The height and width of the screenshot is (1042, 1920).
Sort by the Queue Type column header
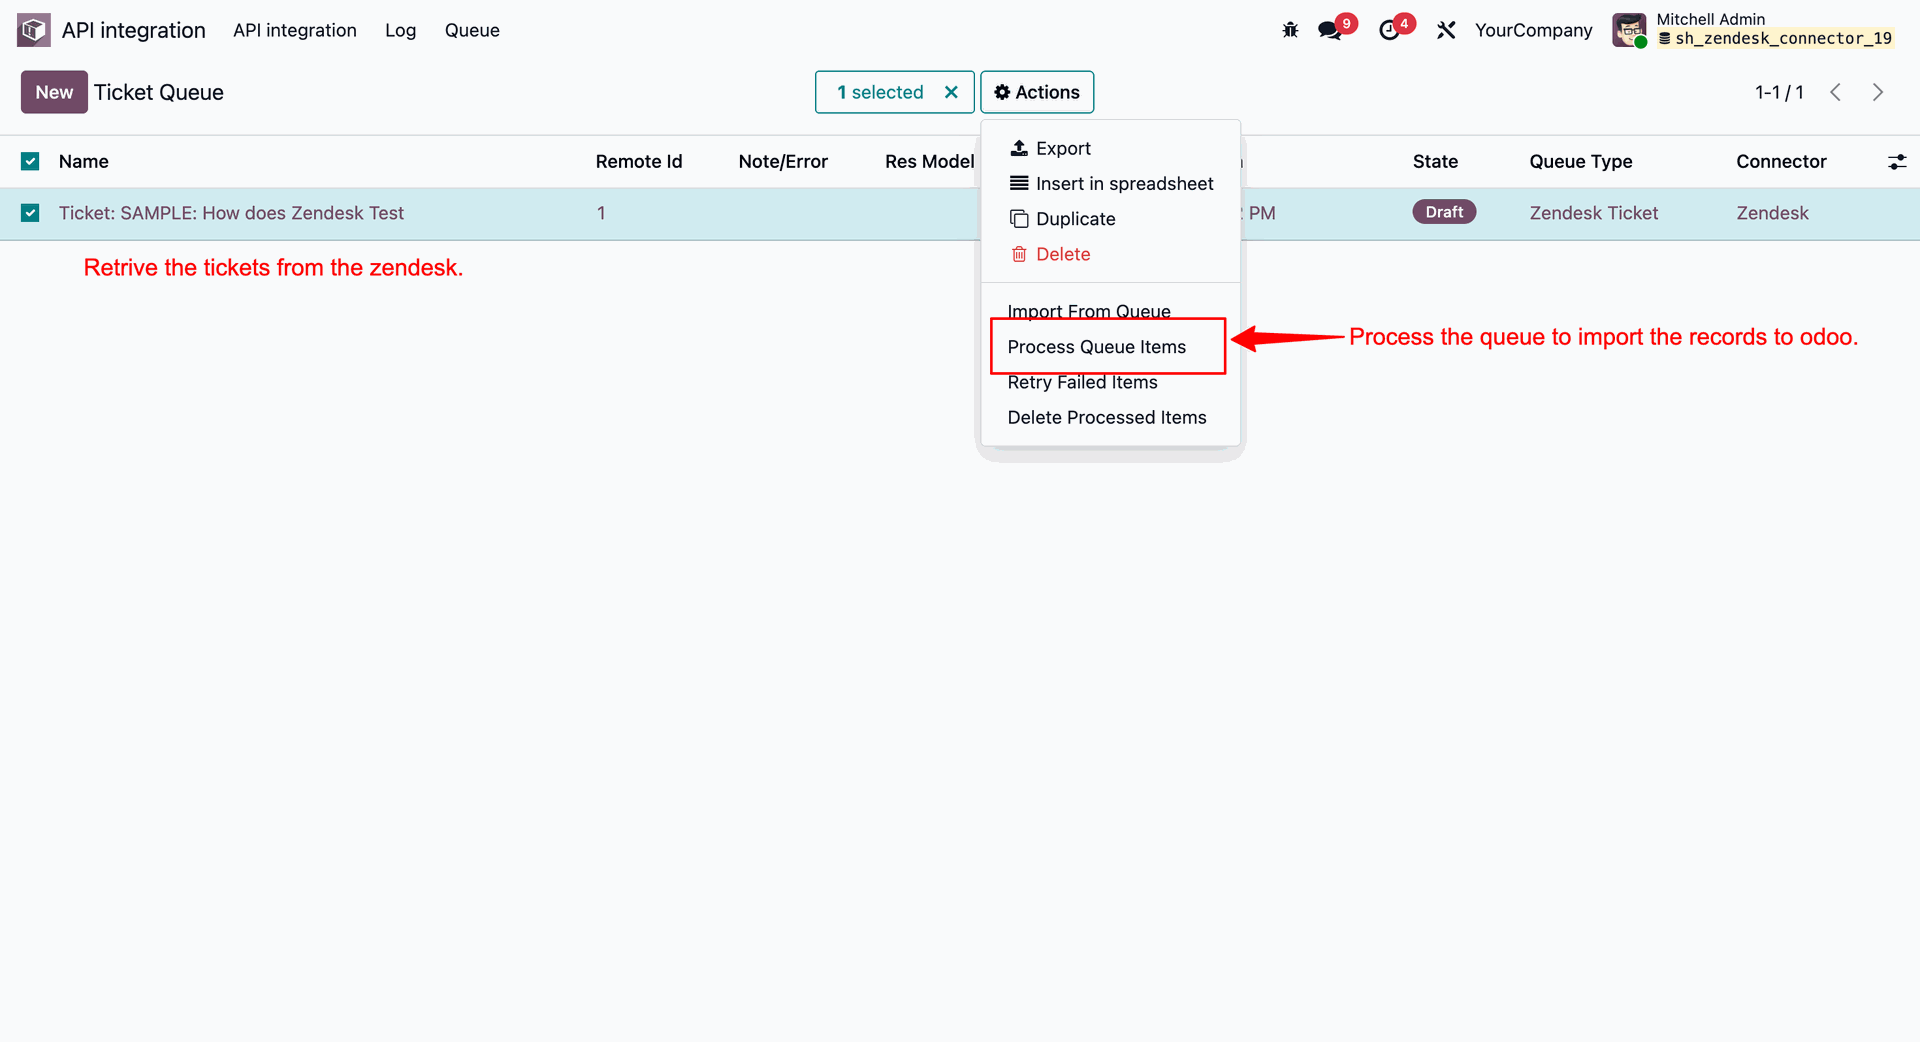(1581, 161)
